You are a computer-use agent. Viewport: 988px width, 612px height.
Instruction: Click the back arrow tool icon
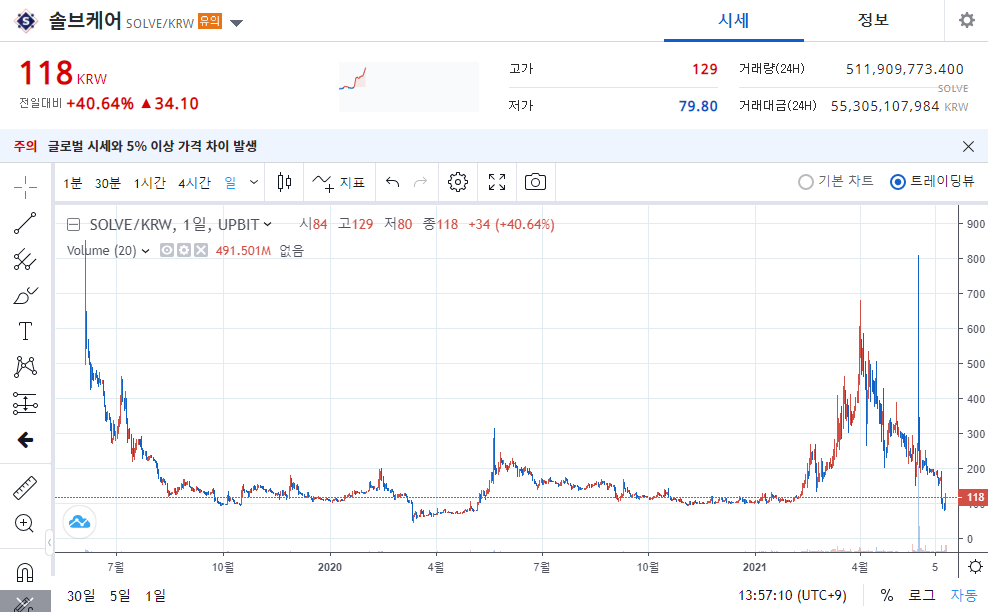coord(25,439)
